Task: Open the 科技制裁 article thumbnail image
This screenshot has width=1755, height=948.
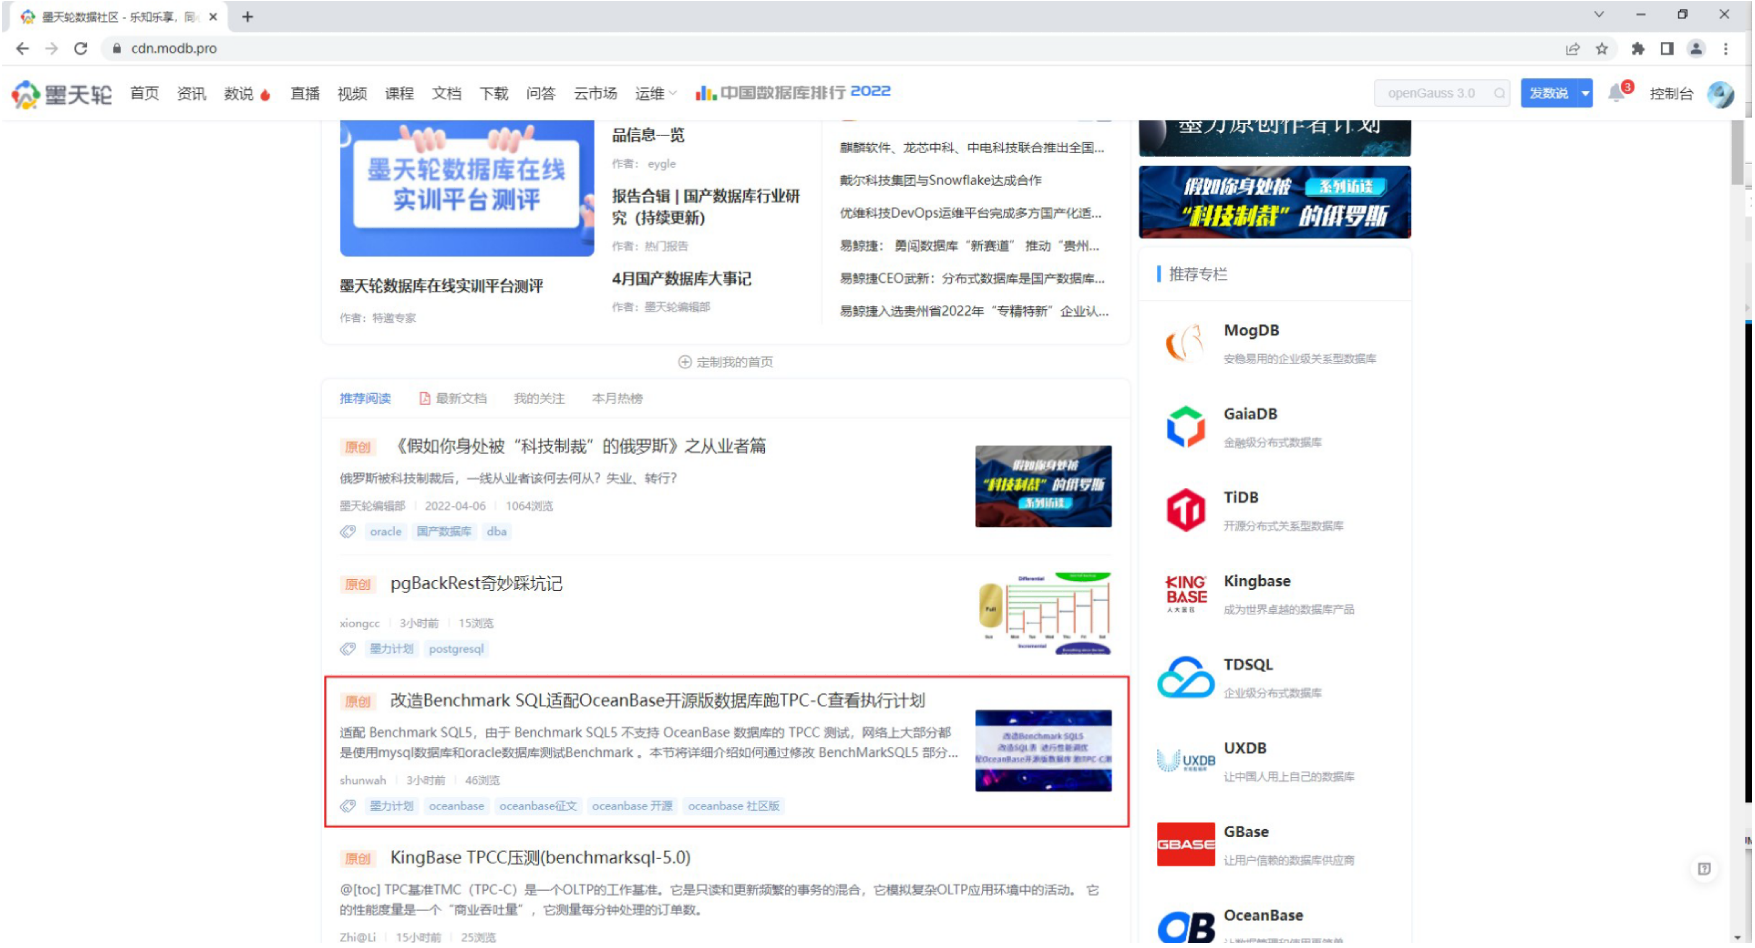Action: tap(1043, 486)
